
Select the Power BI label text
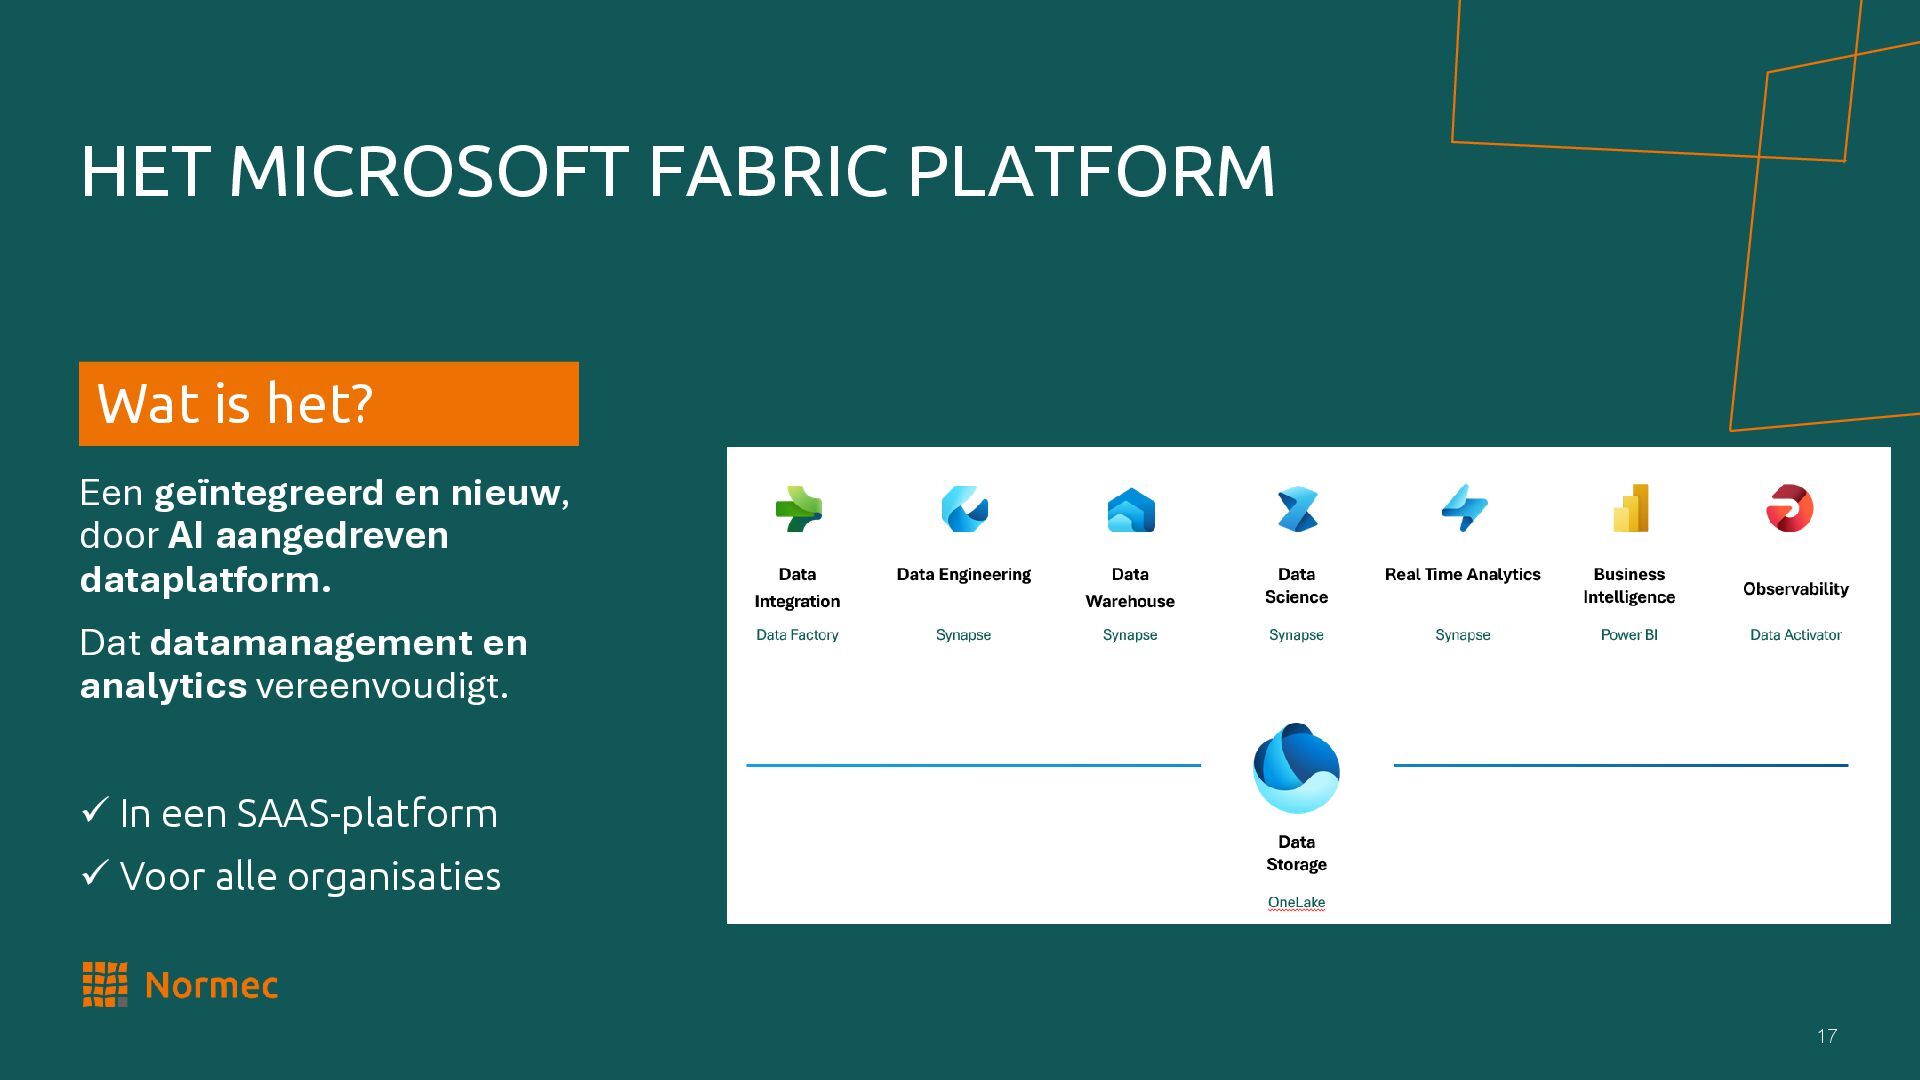(x=1629, y=635)
